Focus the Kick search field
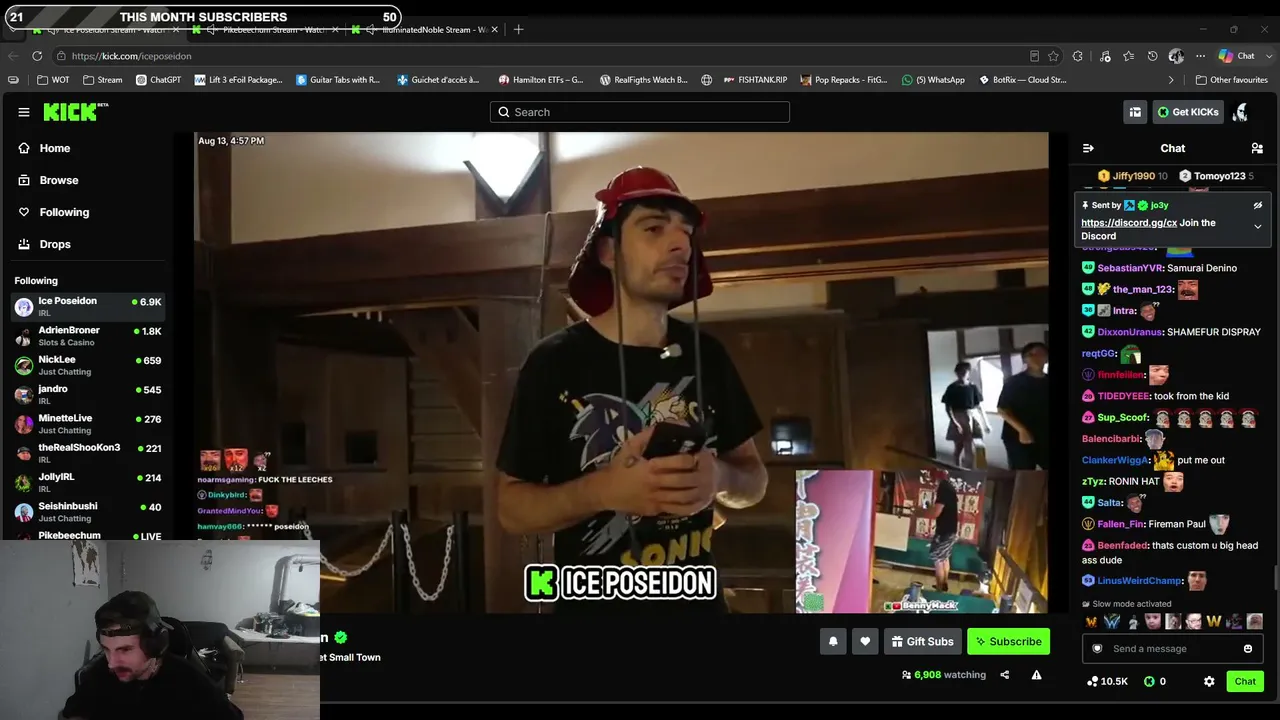Image resolution: width=1280 pixels, height=720 pixels. coord(640,112)
